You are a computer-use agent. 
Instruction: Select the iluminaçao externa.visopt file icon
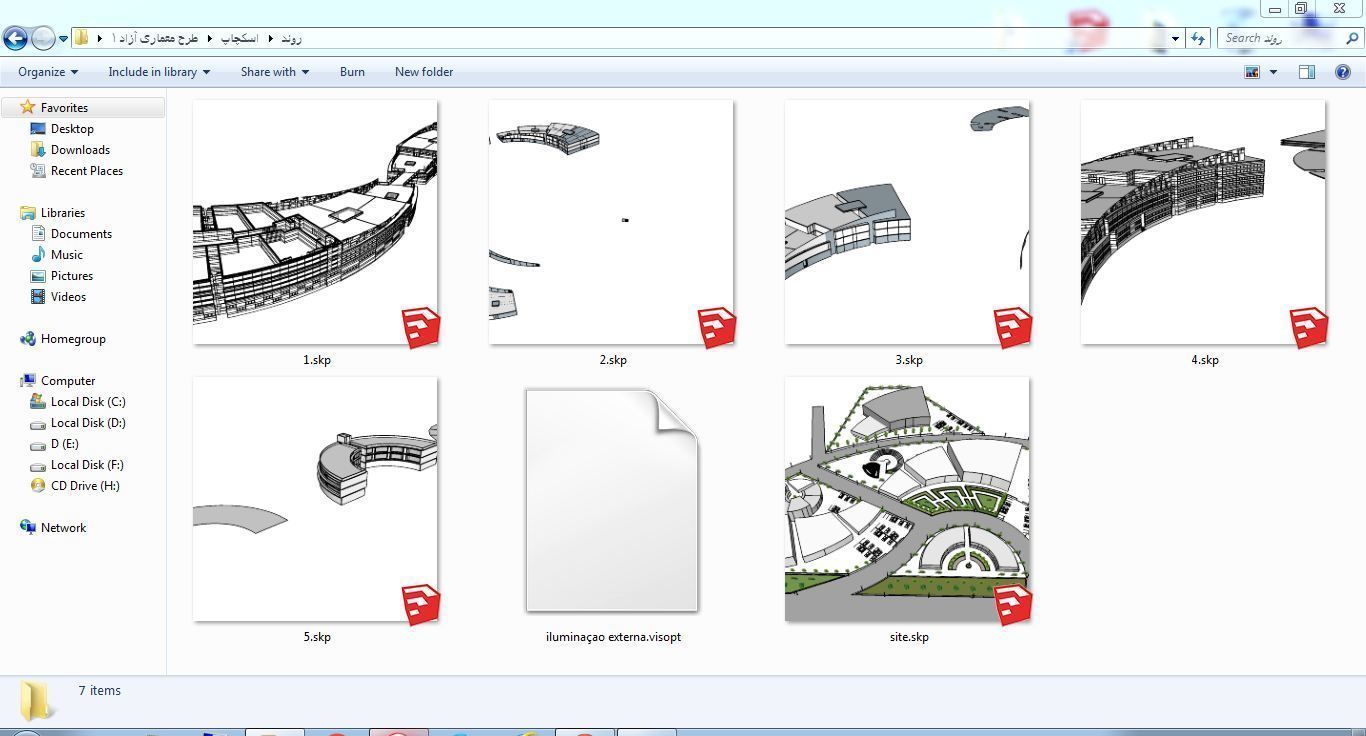[x=612, y=500]
